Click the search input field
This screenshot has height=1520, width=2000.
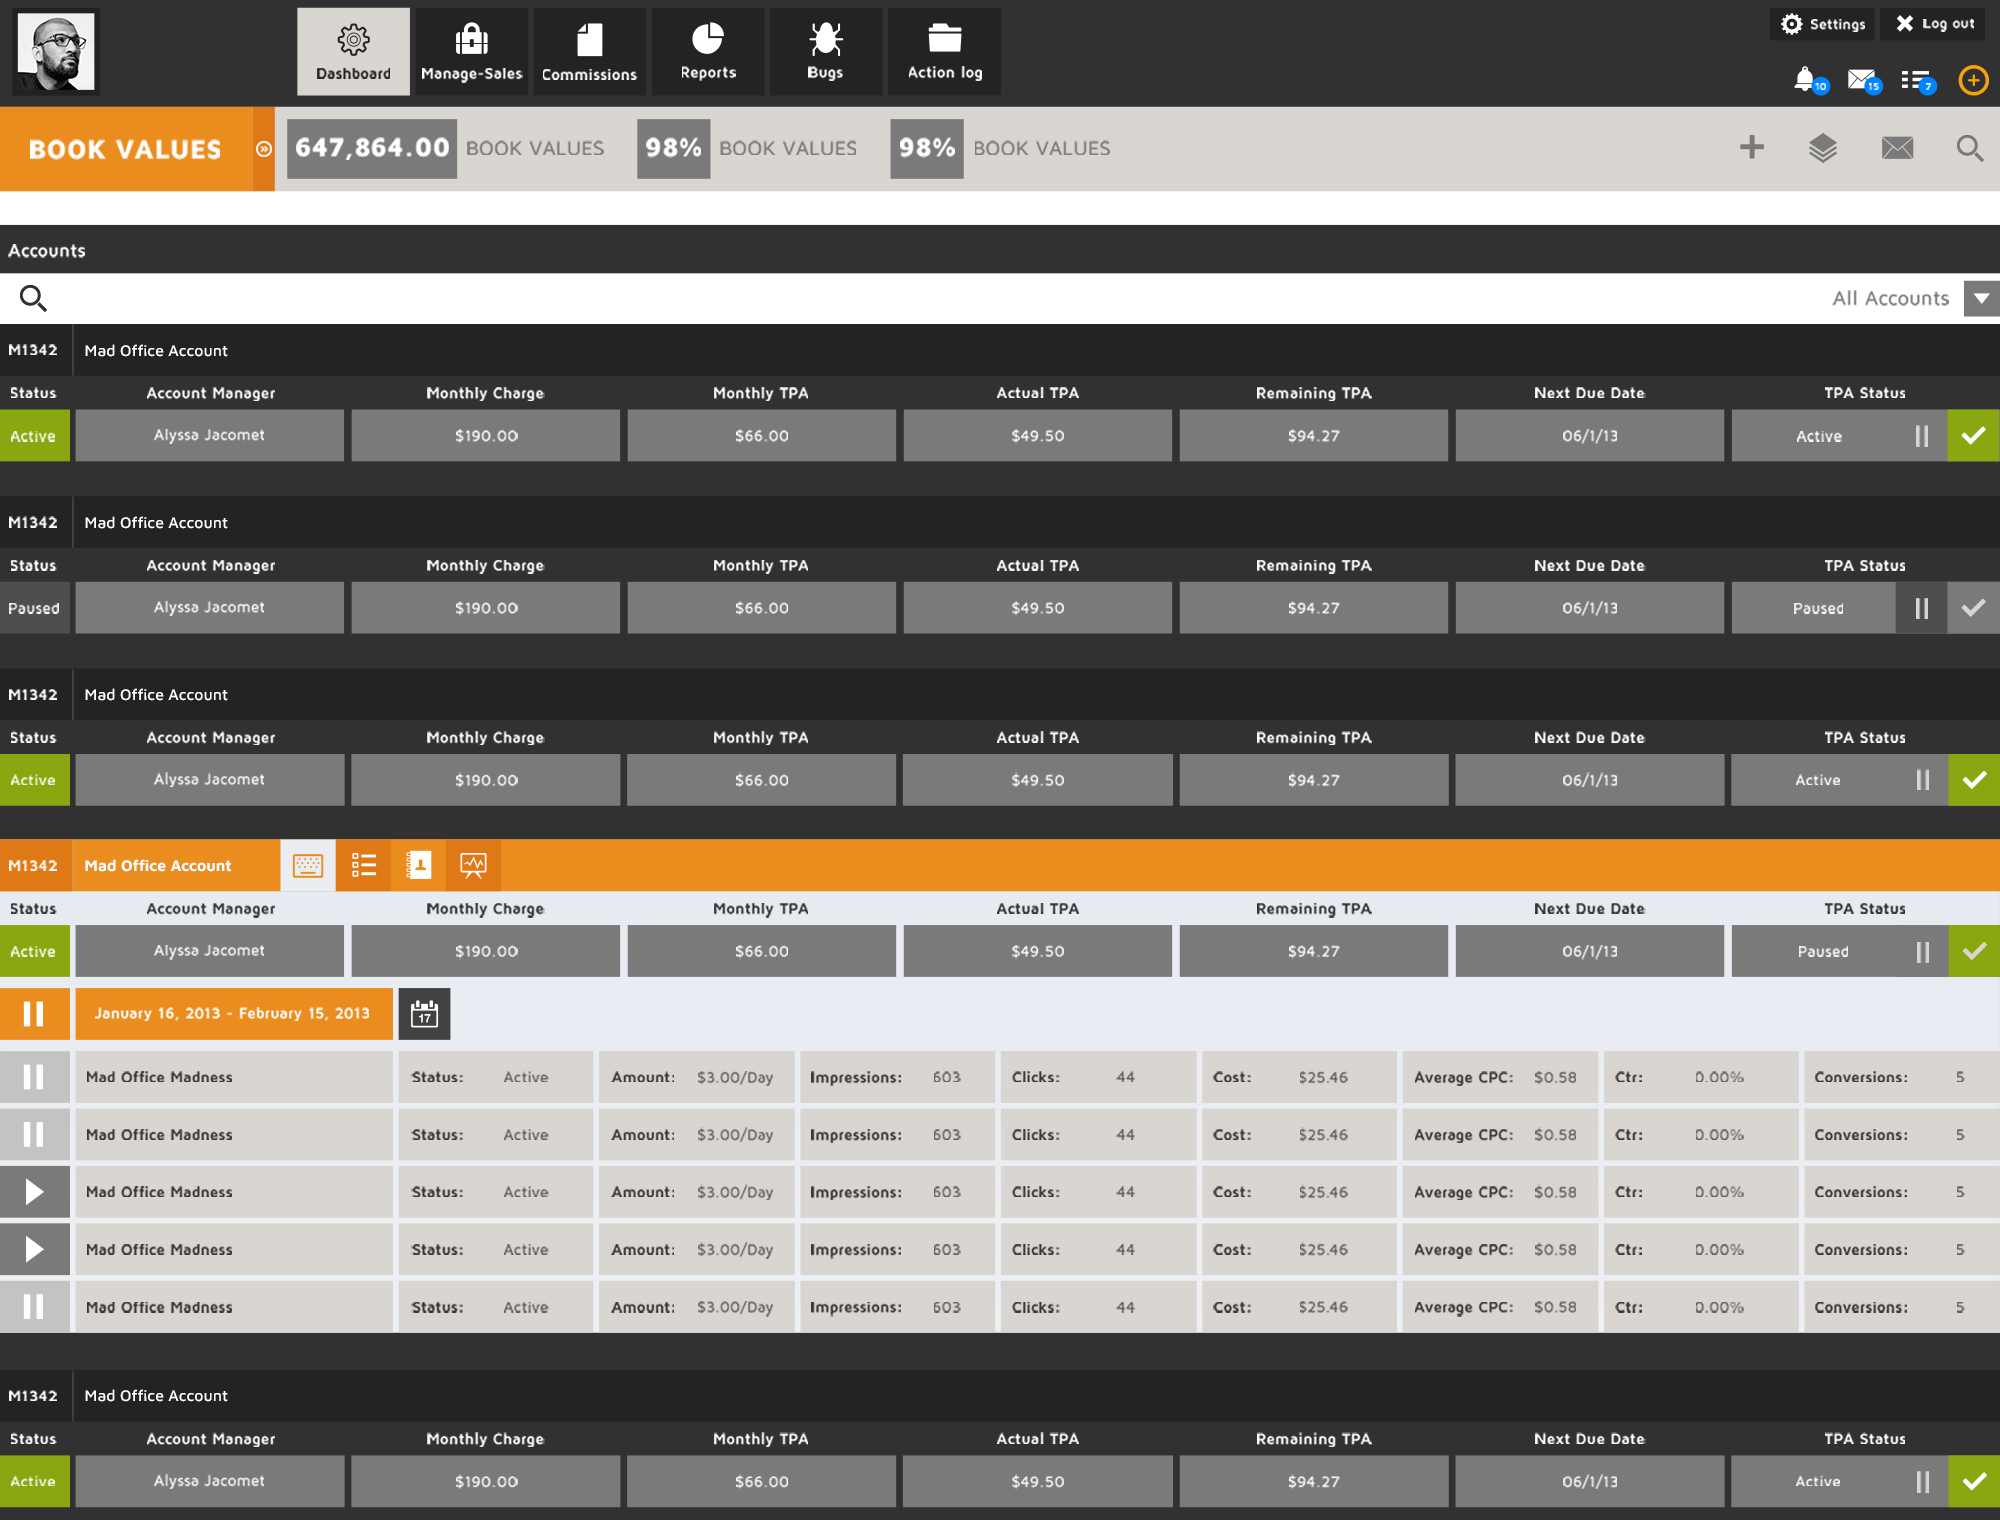(999, 297)
